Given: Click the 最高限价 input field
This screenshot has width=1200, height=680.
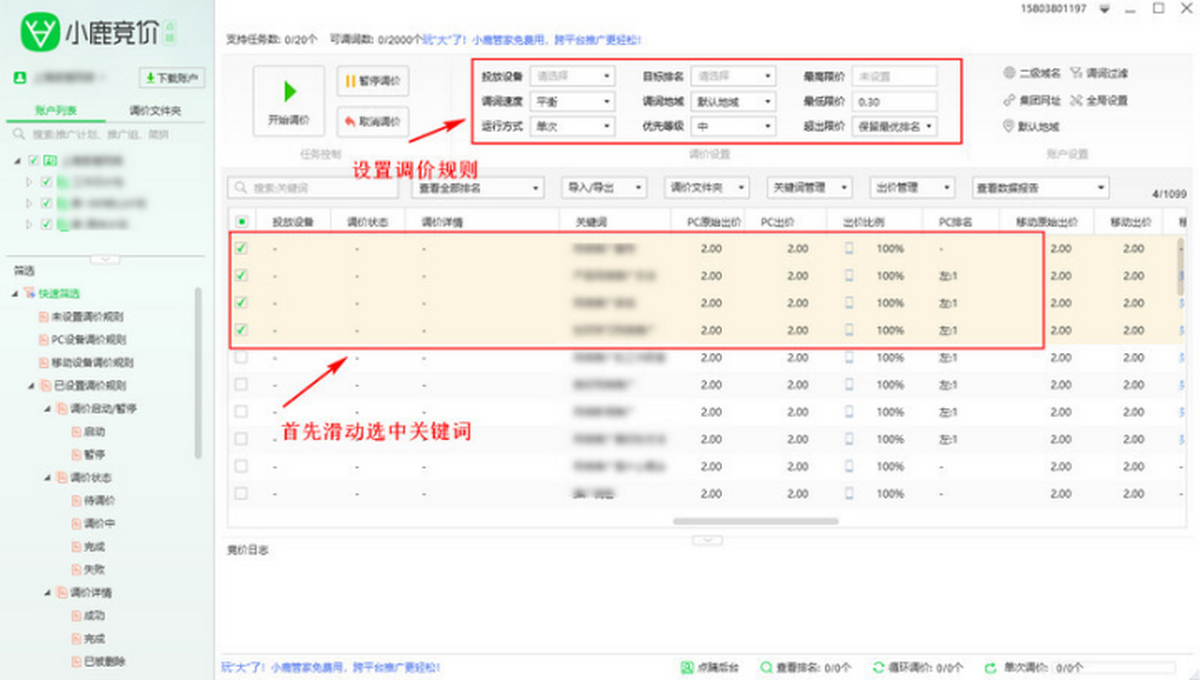Looking at the screenshot, I should point(894,75).
